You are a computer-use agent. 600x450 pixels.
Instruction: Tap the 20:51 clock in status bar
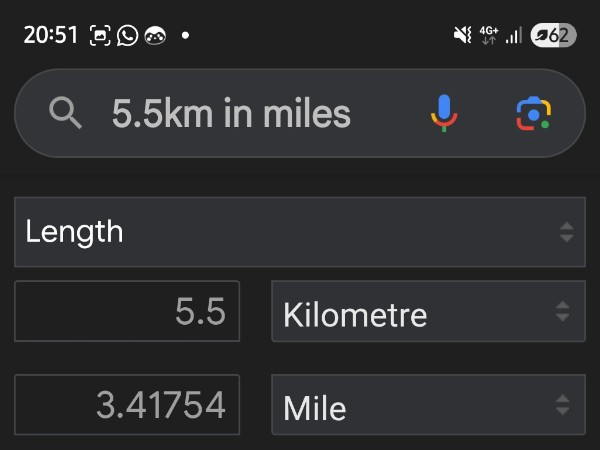coord(50,35)
